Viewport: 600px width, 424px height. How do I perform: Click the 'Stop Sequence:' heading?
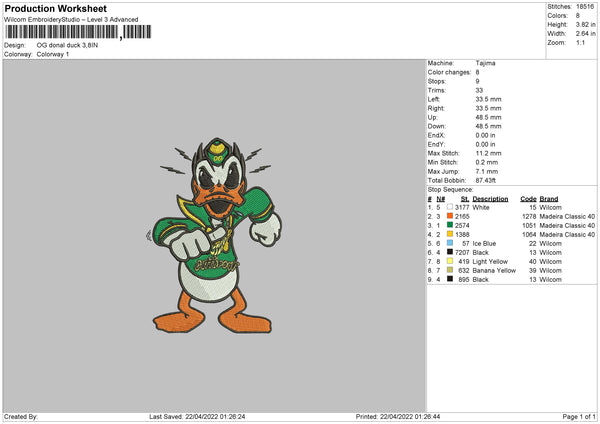tap(450, 190)
